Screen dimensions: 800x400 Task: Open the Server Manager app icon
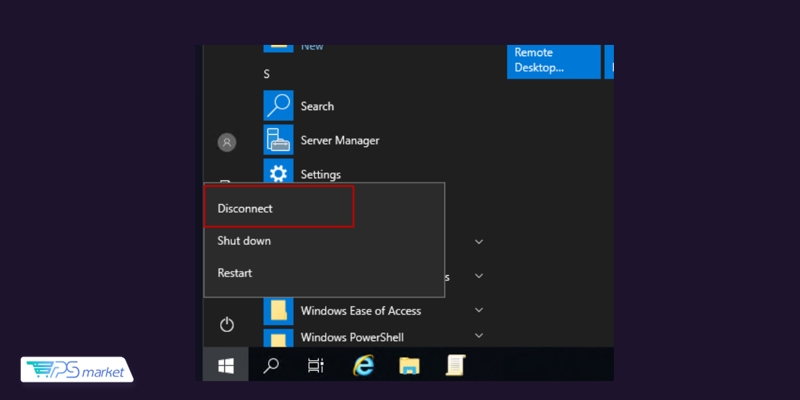tap(278, 140)
